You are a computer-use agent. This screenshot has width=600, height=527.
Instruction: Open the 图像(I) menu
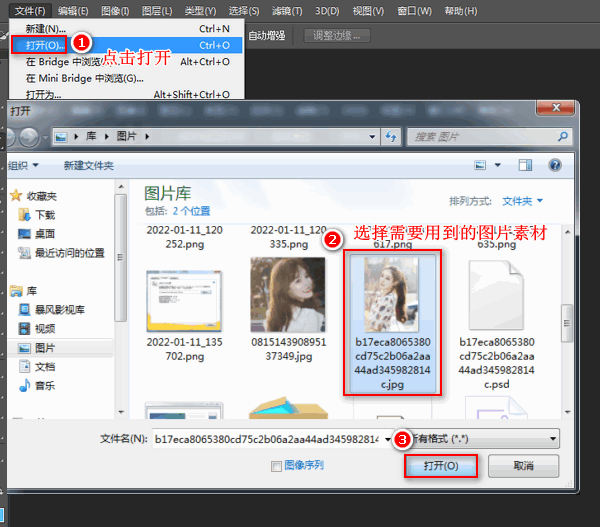[x=115, y=11]
